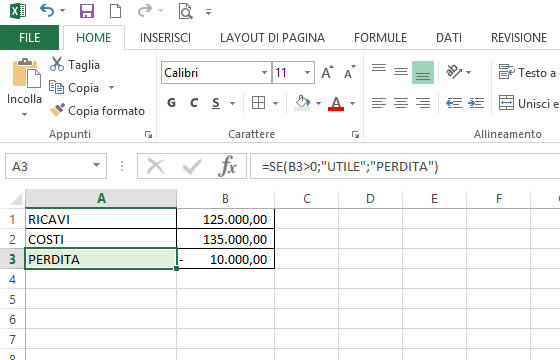Switch to the FORMULE tab
This screenshot has height=360, width=560.
click(x=380, y=38)
